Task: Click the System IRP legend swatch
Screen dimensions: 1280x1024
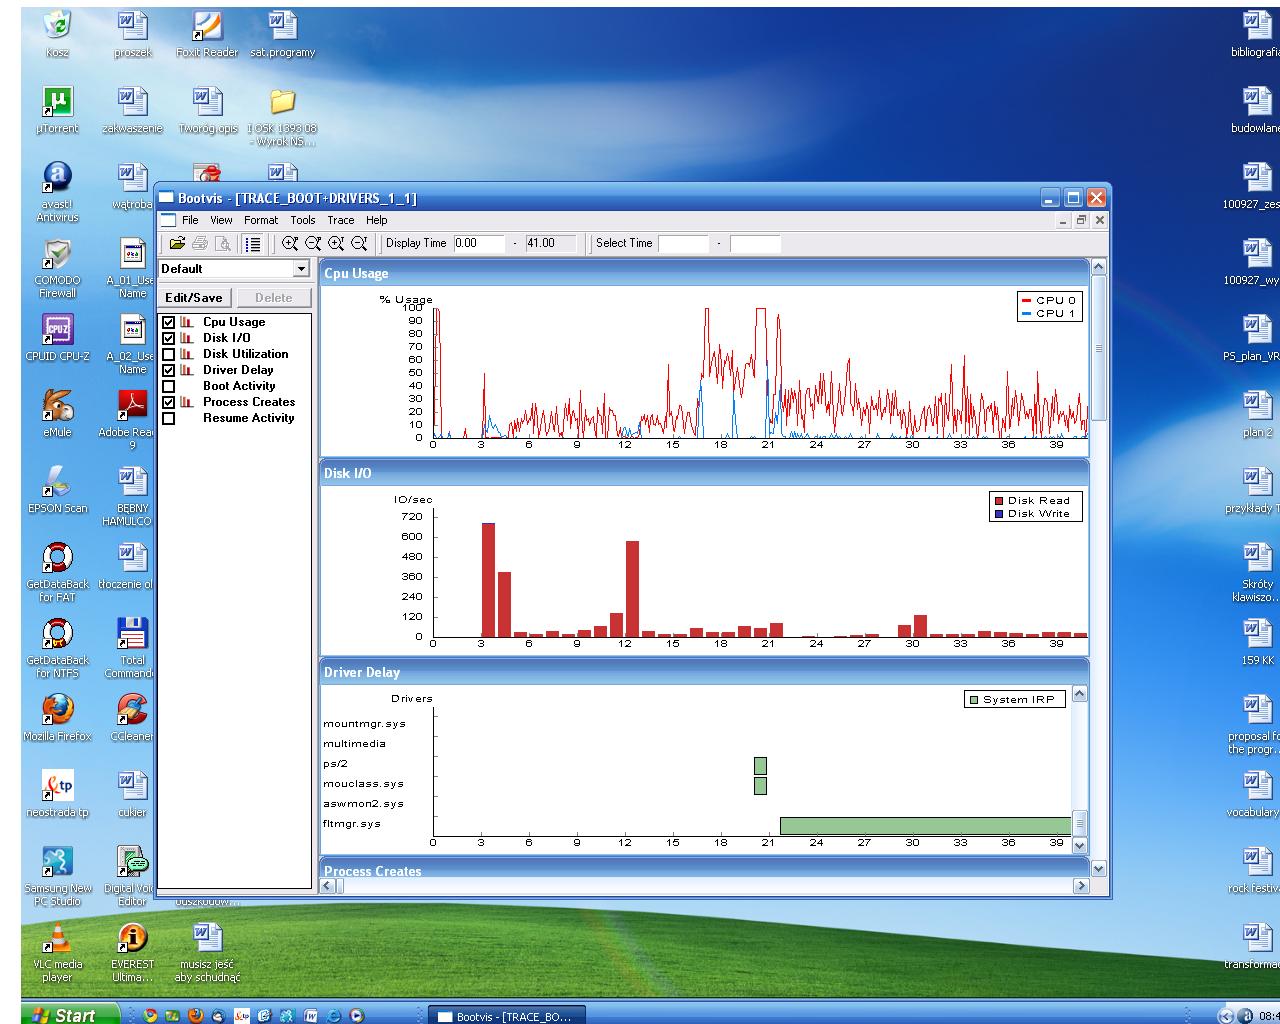Action: (x=973, y=699)
